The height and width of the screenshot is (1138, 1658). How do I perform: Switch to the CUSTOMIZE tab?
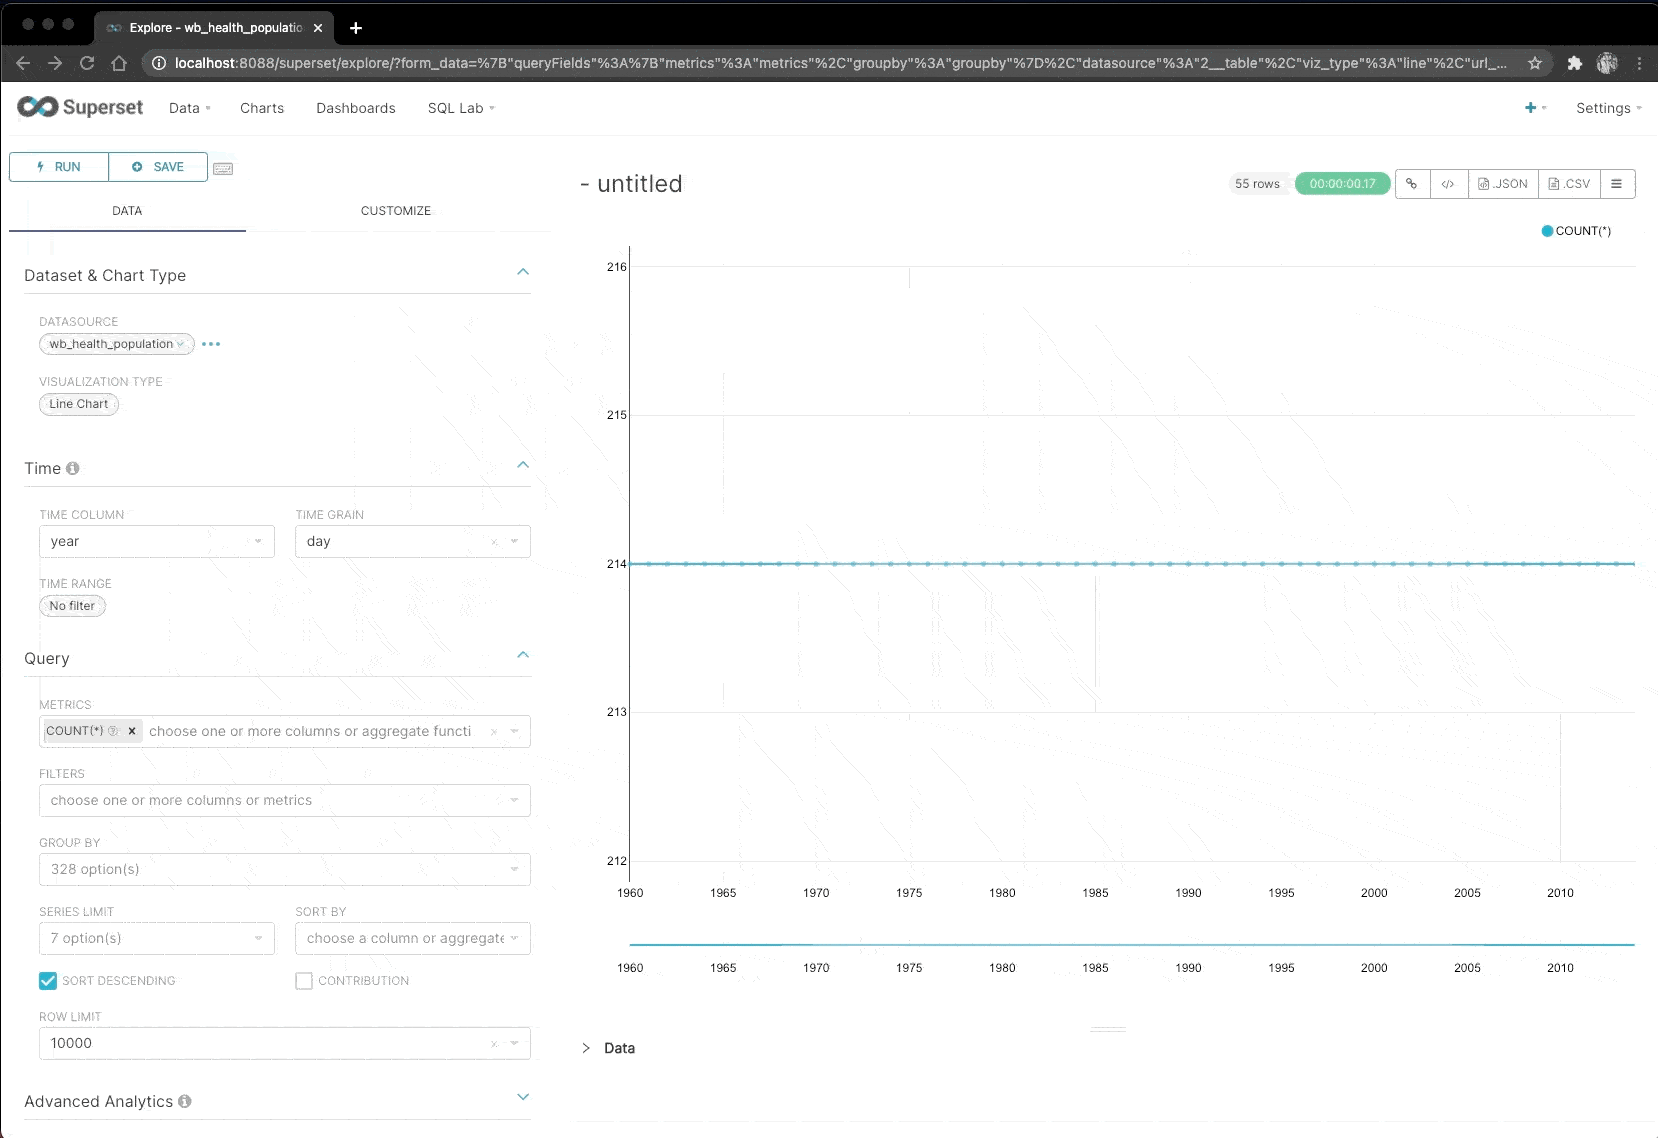pos(395,210)
